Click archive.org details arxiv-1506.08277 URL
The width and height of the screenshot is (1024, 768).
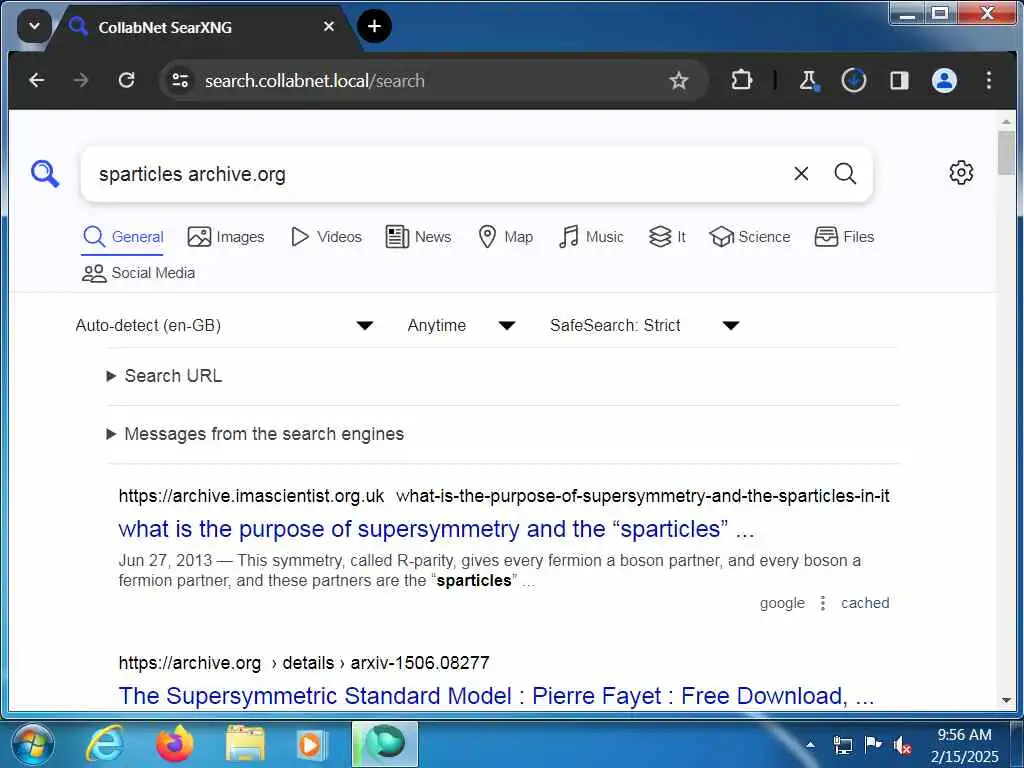coord(304,663)
